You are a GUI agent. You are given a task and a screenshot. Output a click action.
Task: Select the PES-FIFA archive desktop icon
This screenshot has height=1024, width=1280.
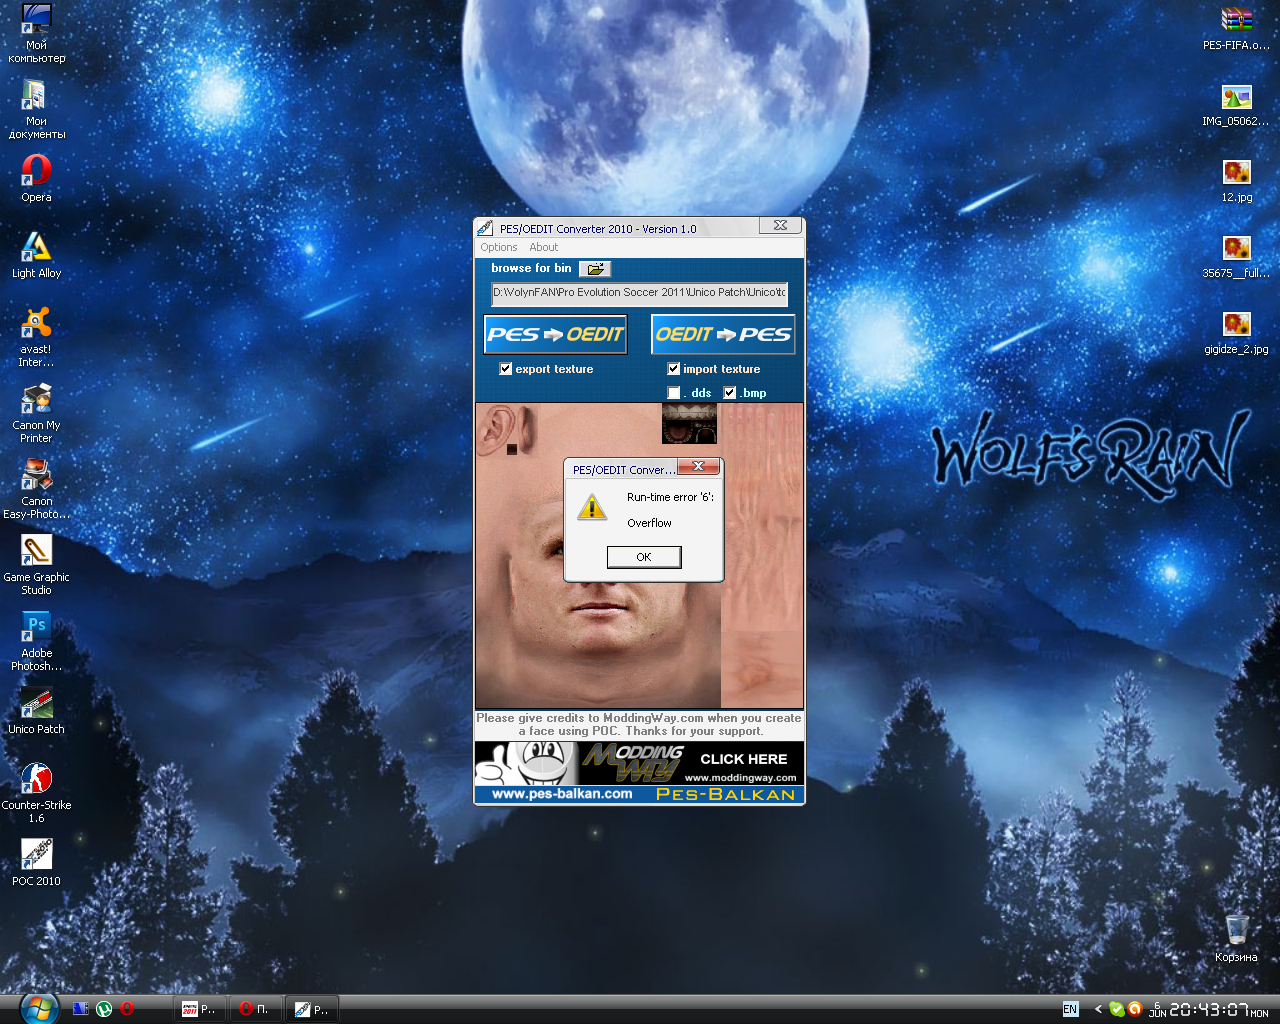(1237, 27)
